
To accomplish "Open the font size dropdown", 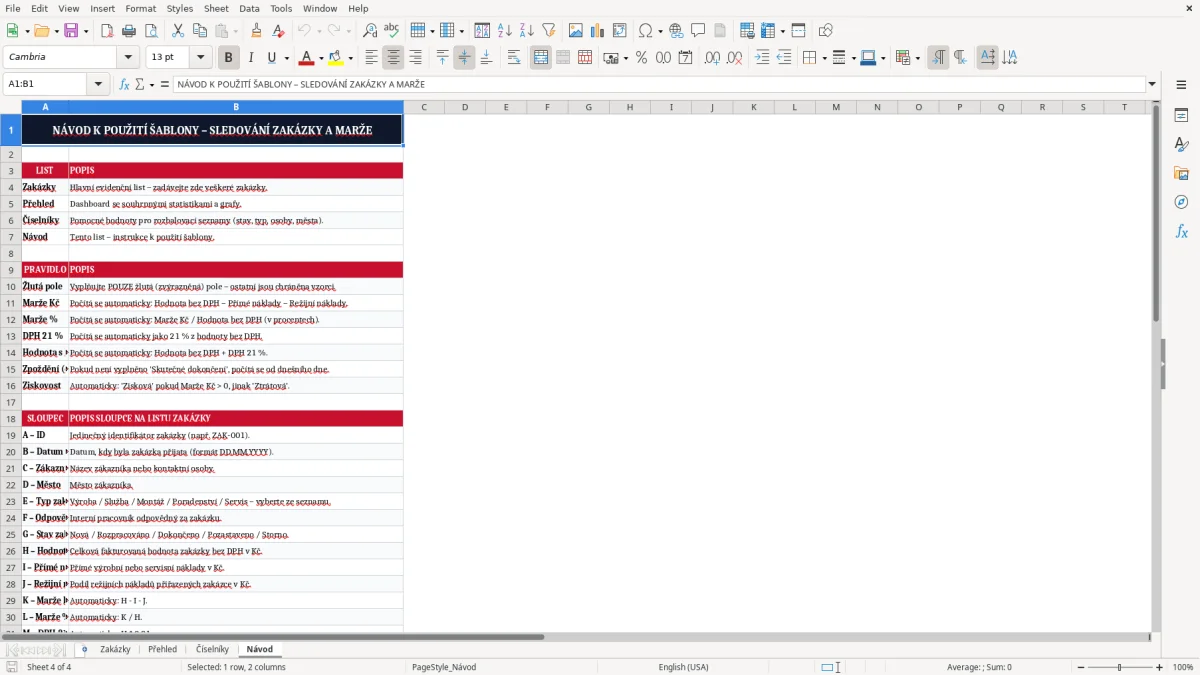I will click(200, 58).
